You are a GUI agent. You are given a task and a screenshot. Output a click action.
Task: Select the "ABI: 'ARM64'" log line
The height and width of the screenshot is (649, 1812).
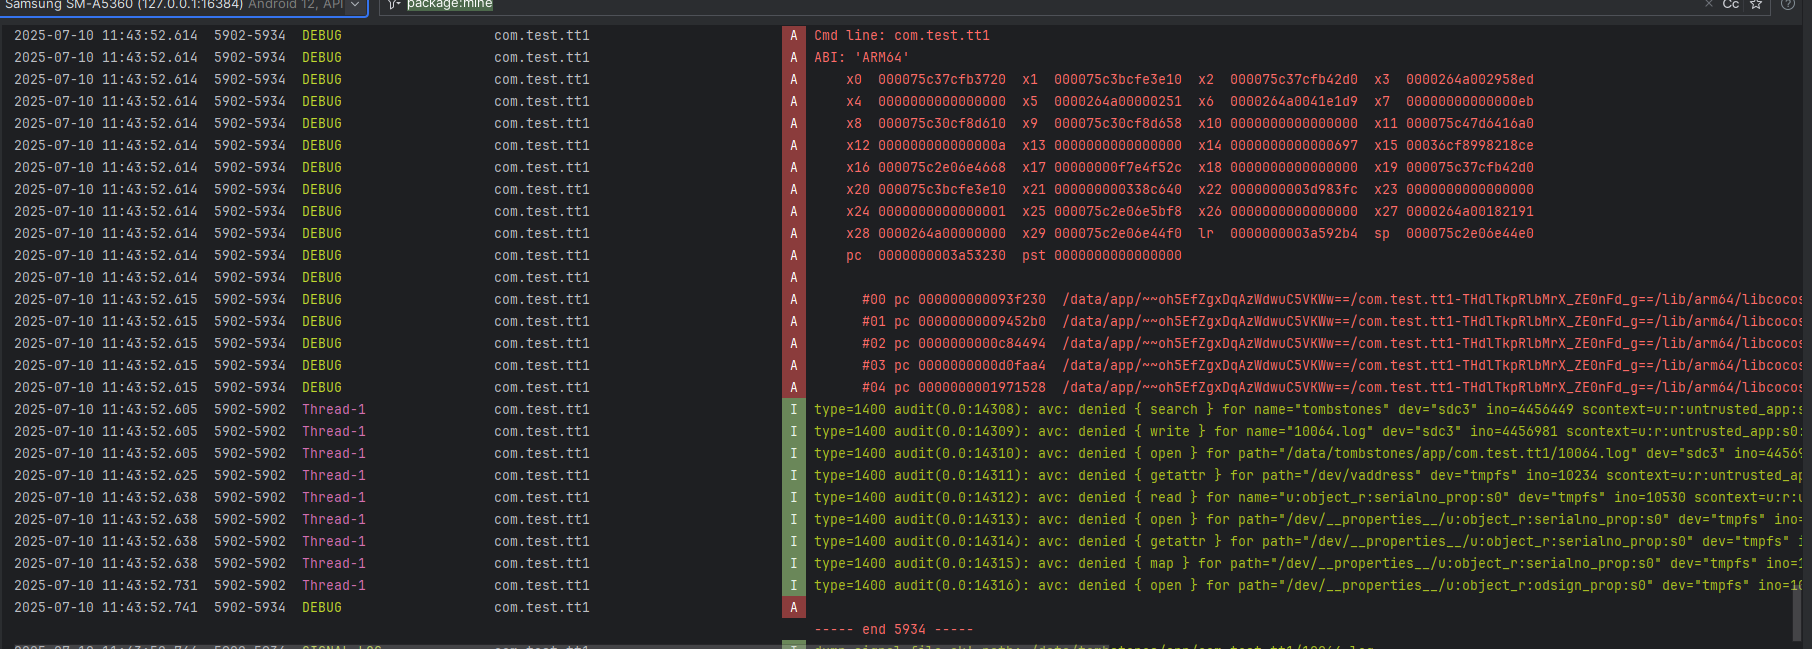860,58
